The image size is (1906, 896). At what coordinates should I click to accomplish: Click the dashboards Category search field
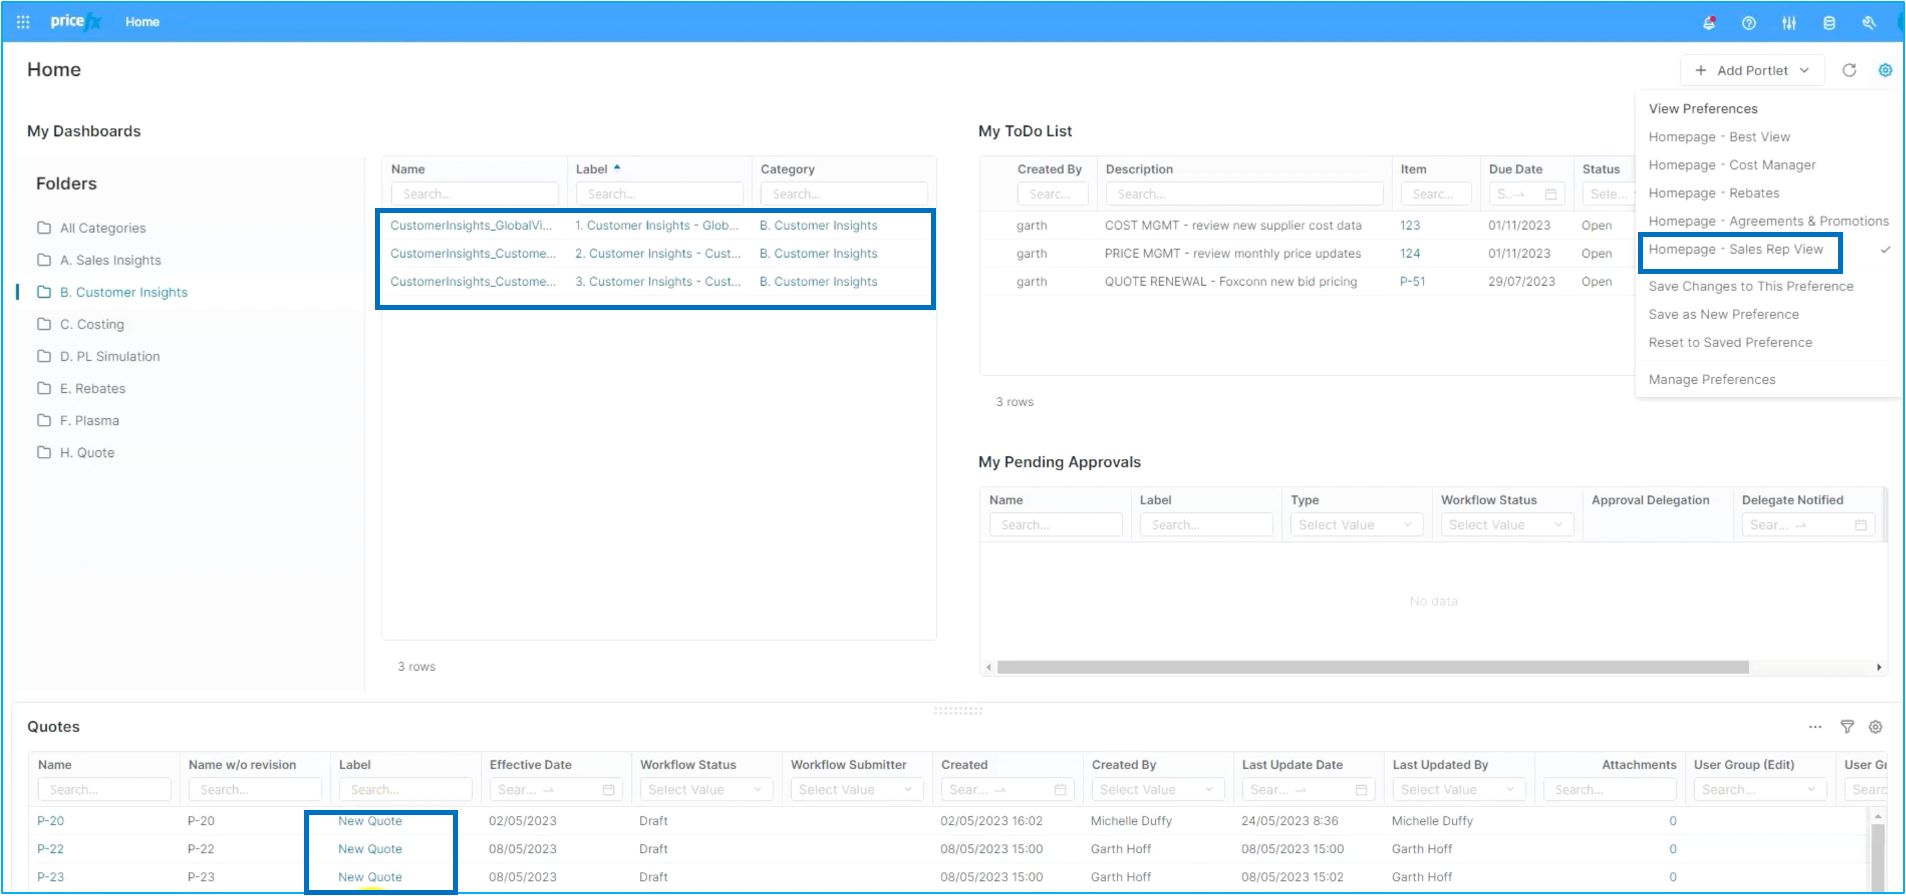pyautogui.click(x=844, y=194)
